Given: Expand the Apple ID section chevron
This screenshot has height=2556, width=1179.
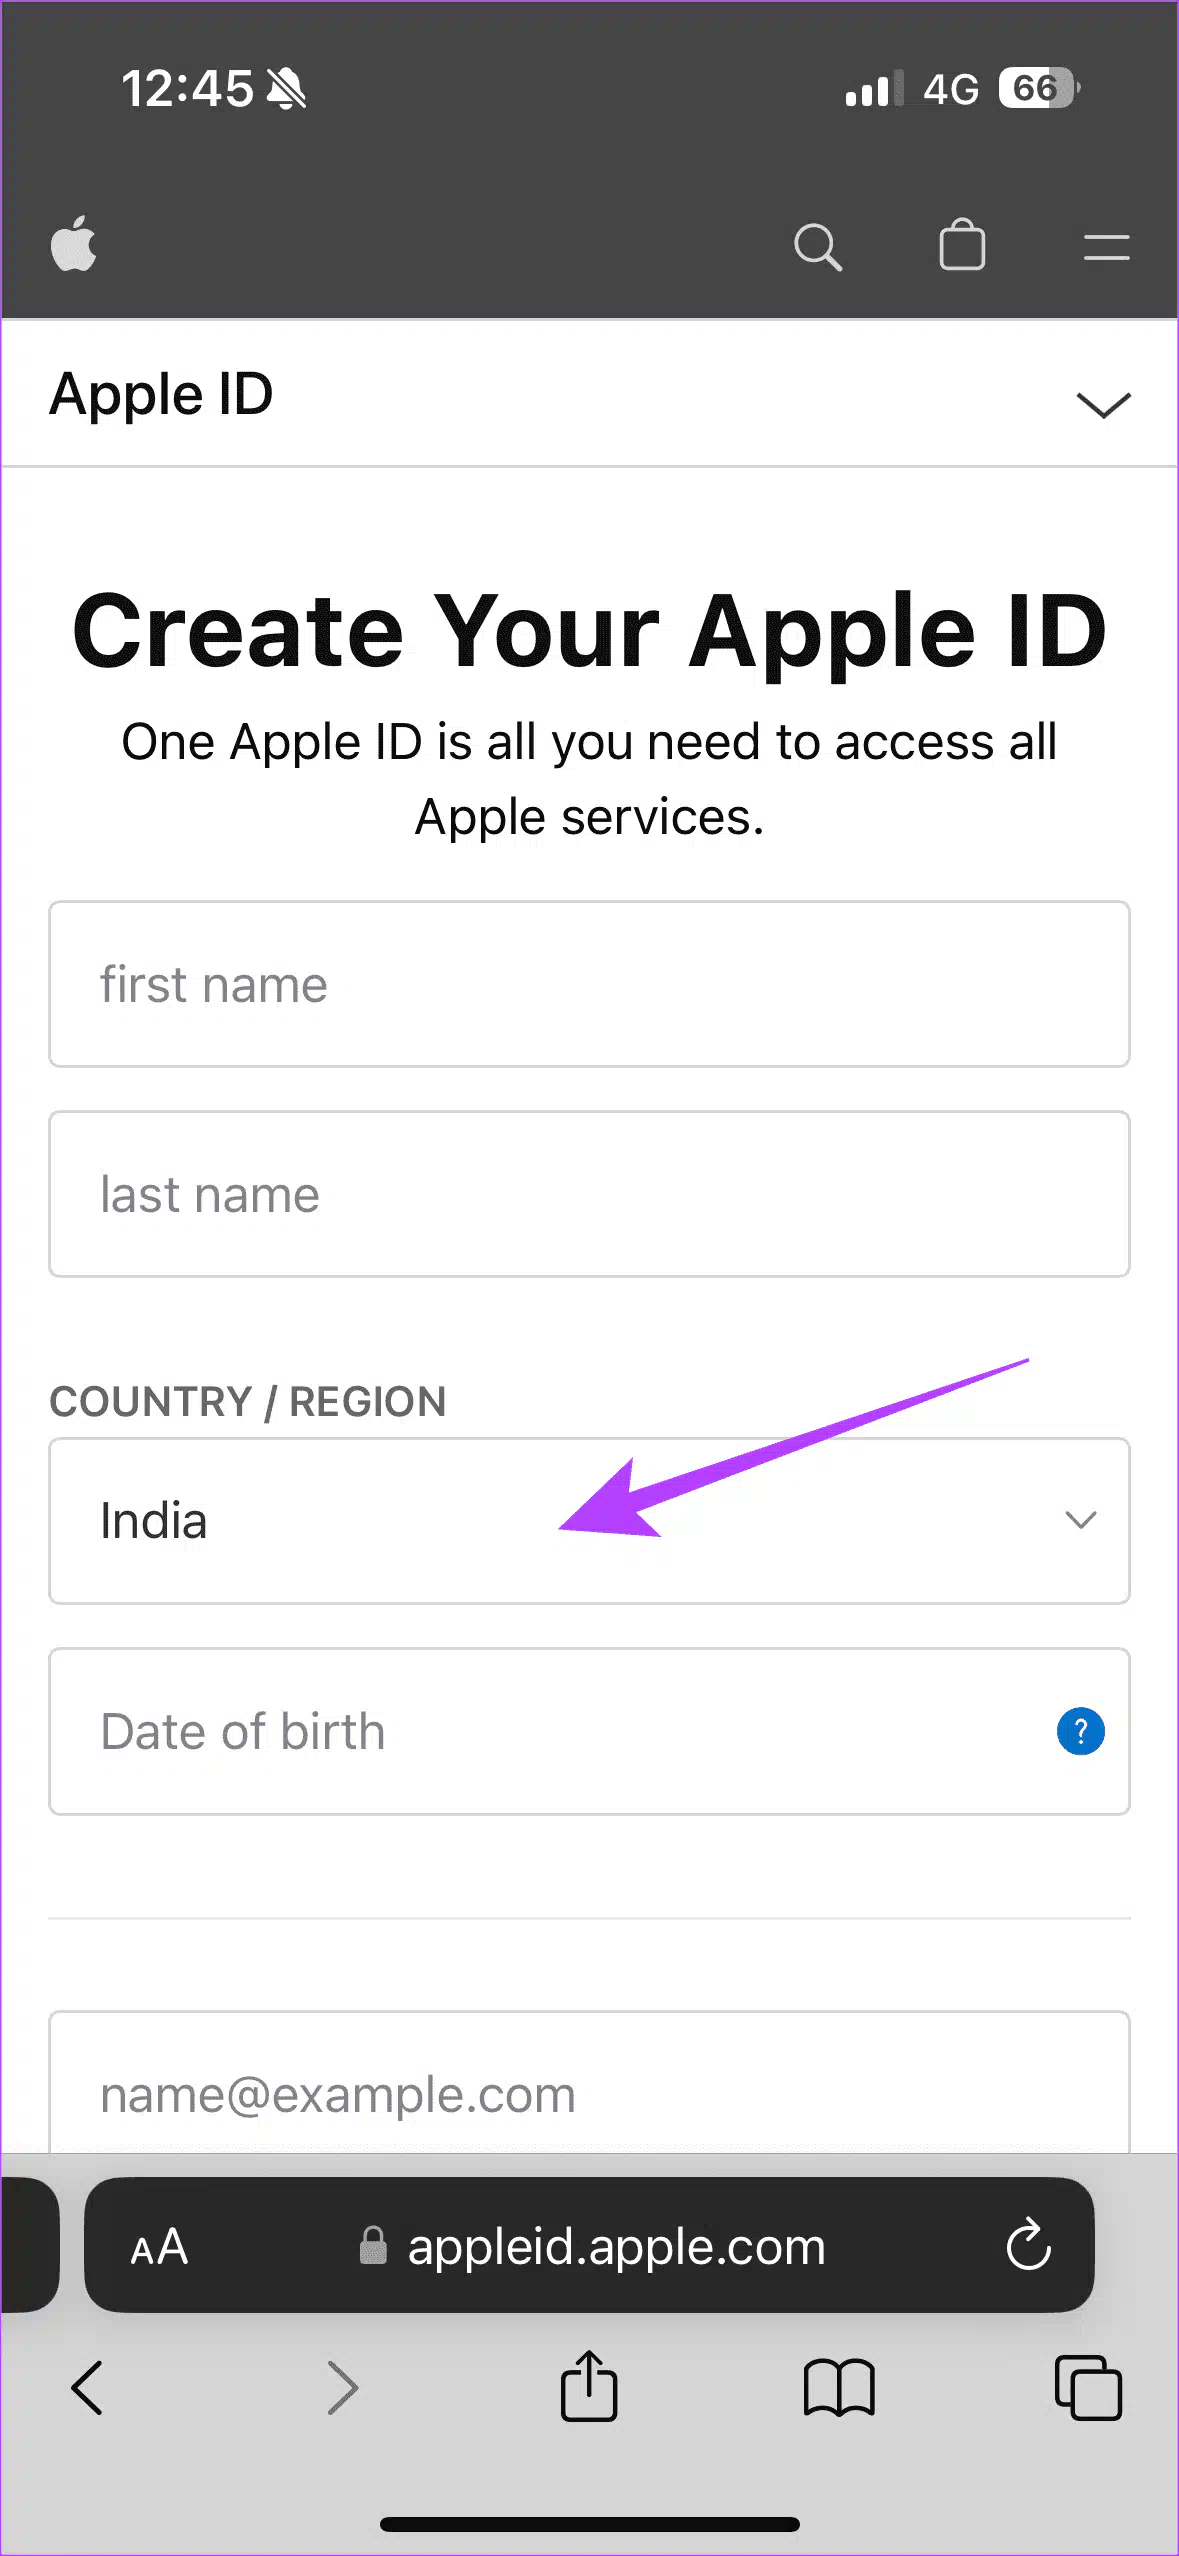Looking at the screenshot, I should (x=1103, y=404).
